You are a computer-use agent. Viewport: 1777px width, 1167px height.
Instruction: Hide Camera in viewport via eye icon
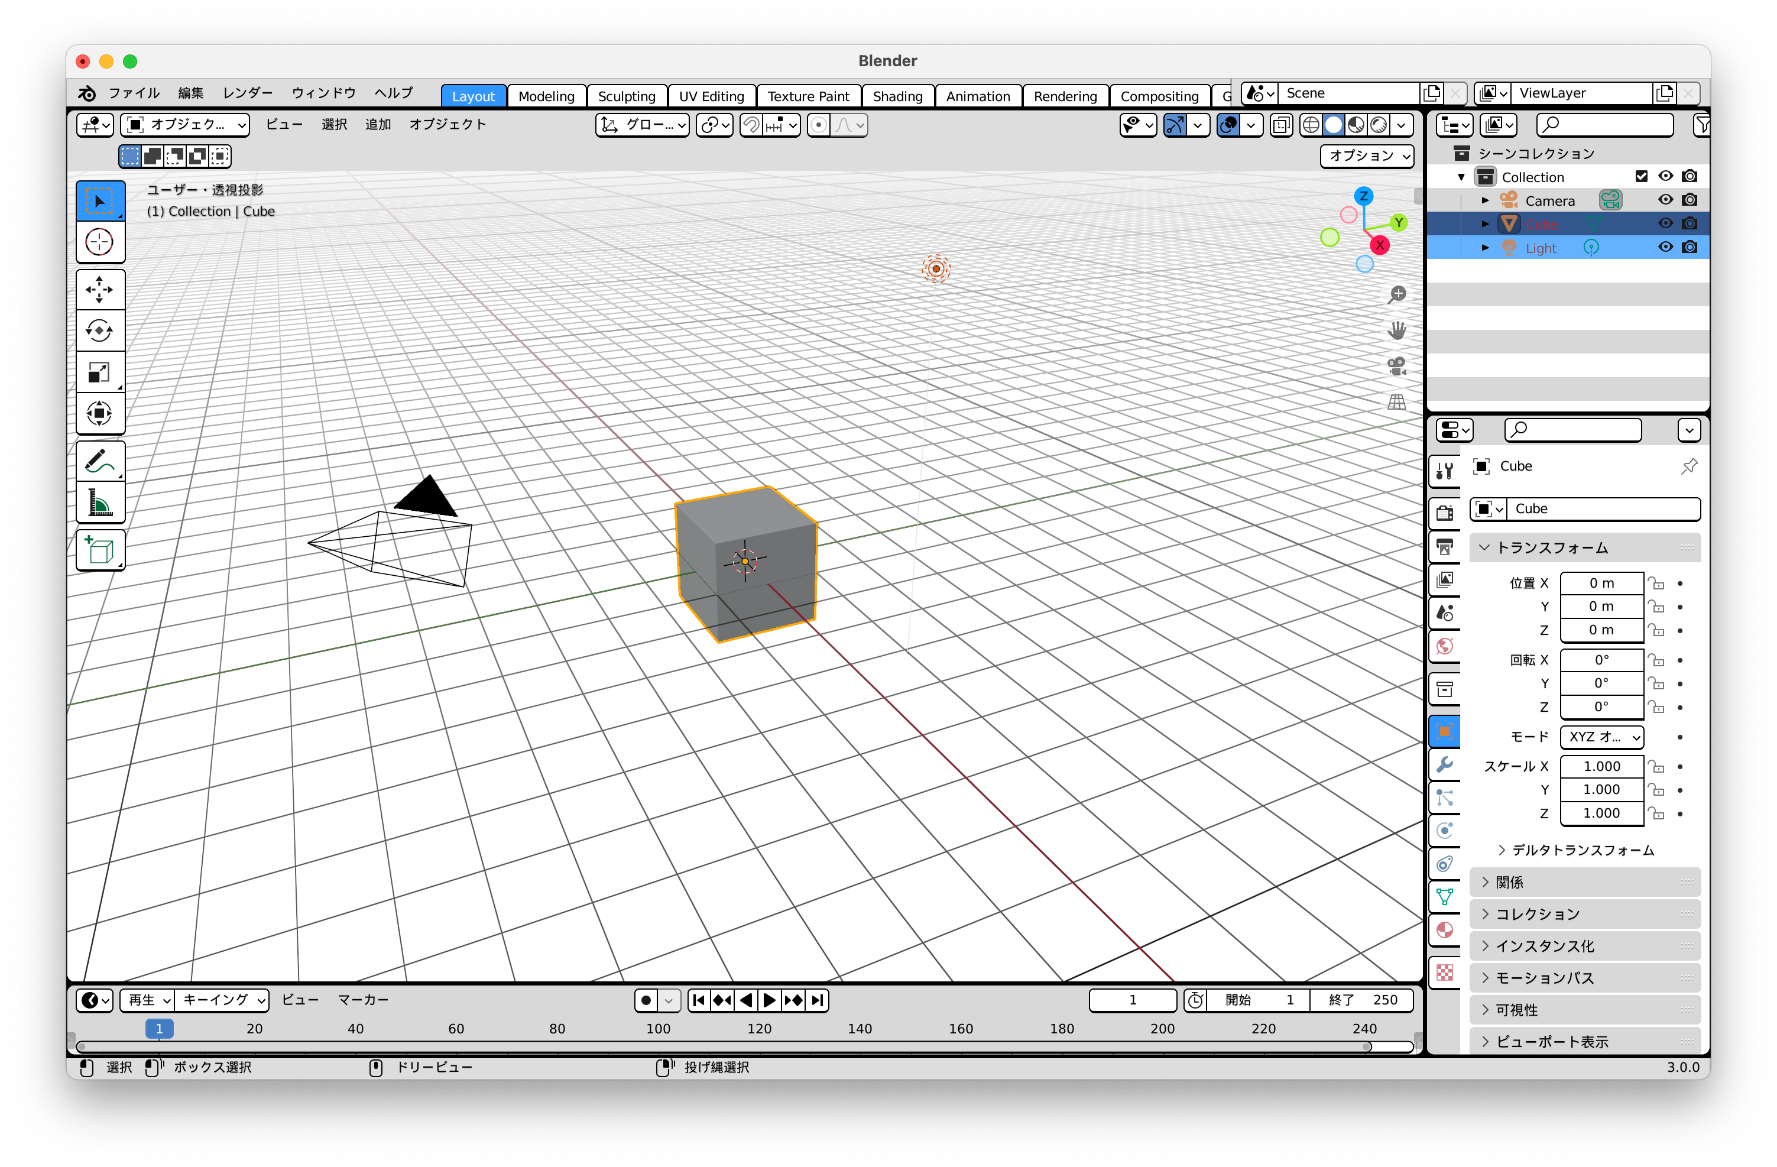click(x=1665, y=200)
